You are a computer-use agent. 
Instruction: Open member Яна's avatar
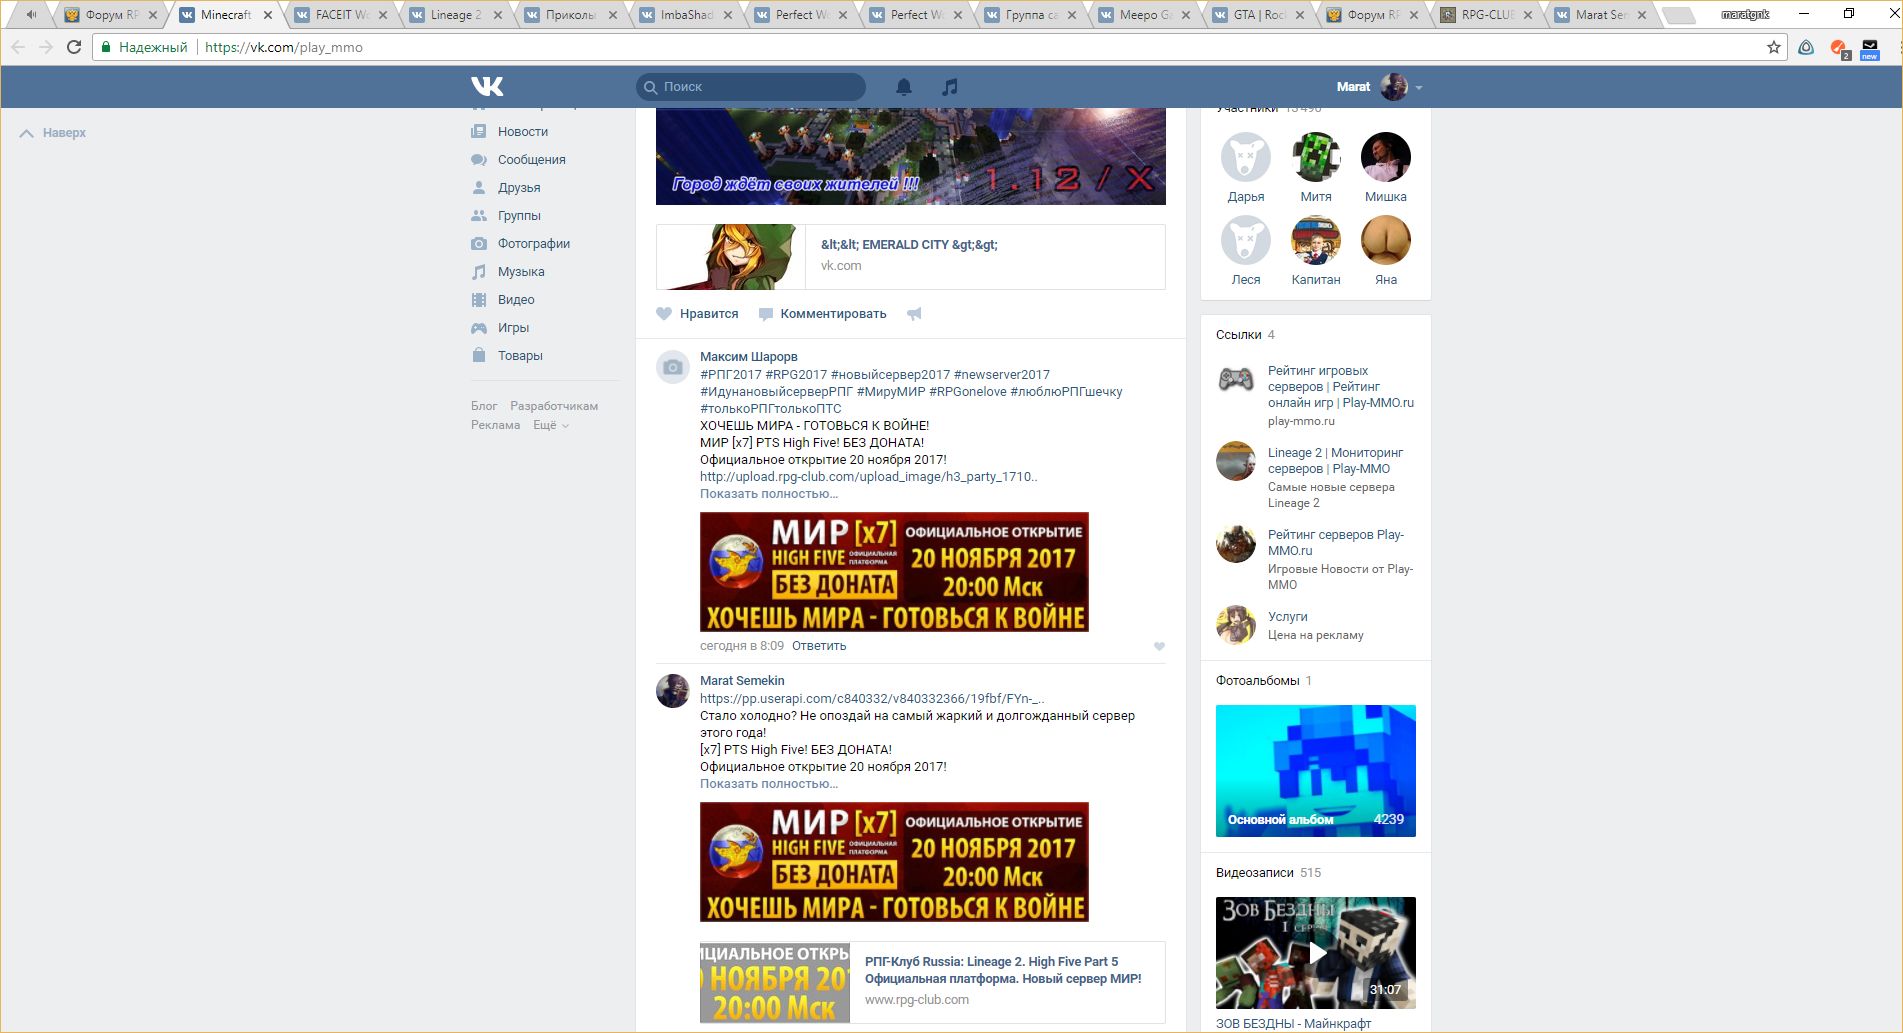coord(1386,240)
